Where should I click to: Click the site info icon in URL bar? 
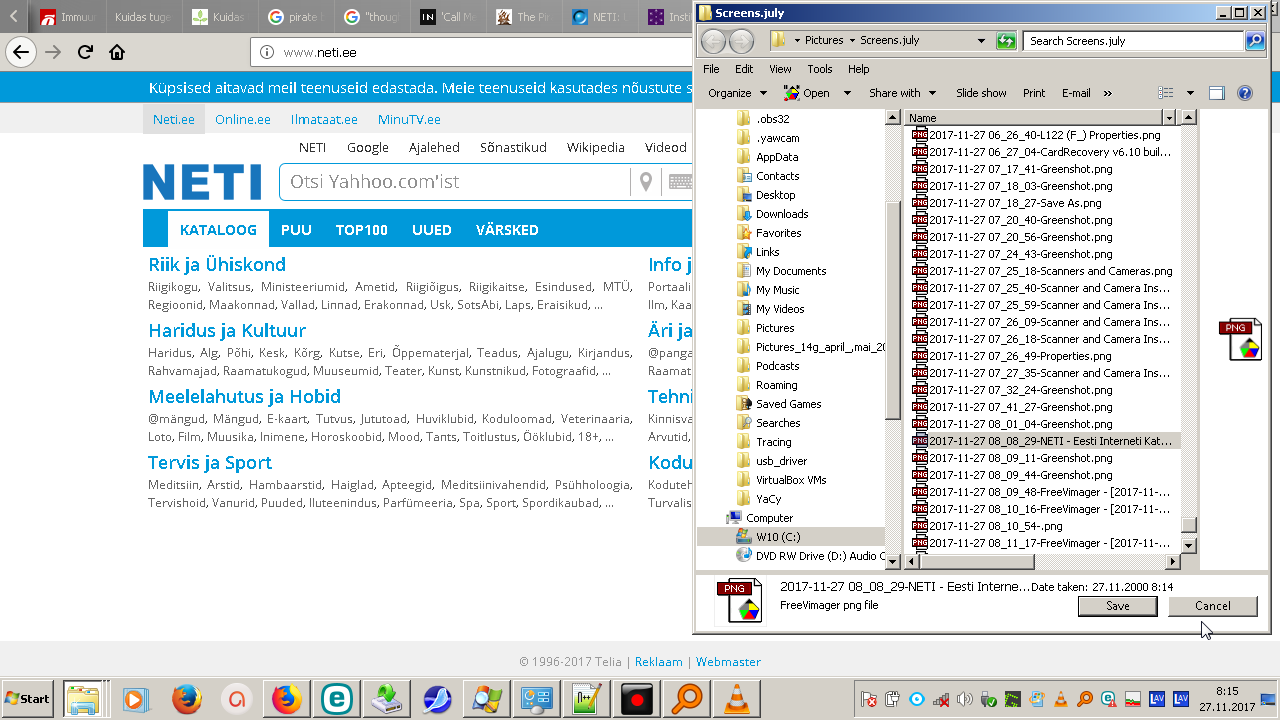pyautogui.click(x=267, y=53)
